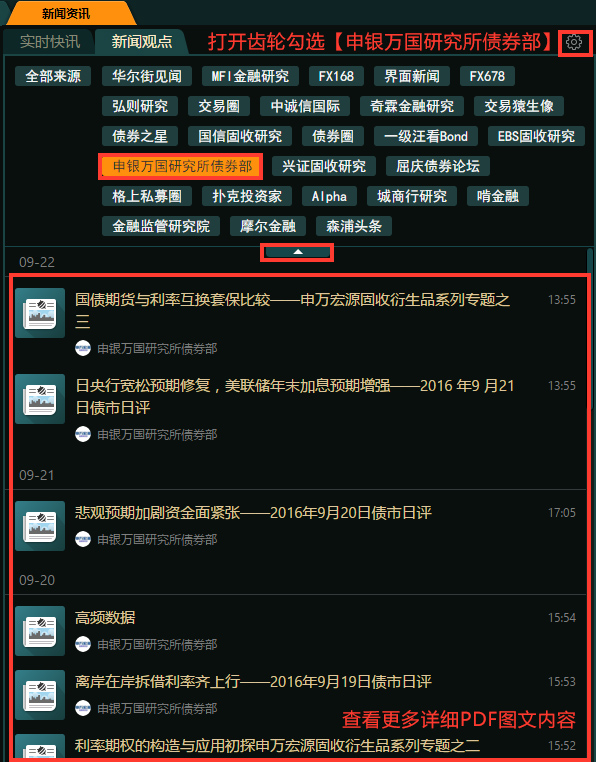The image size is (596, 762).
Task: Click the article icon beside 悲观预期加剧资金面紧张
Action: 40,526
